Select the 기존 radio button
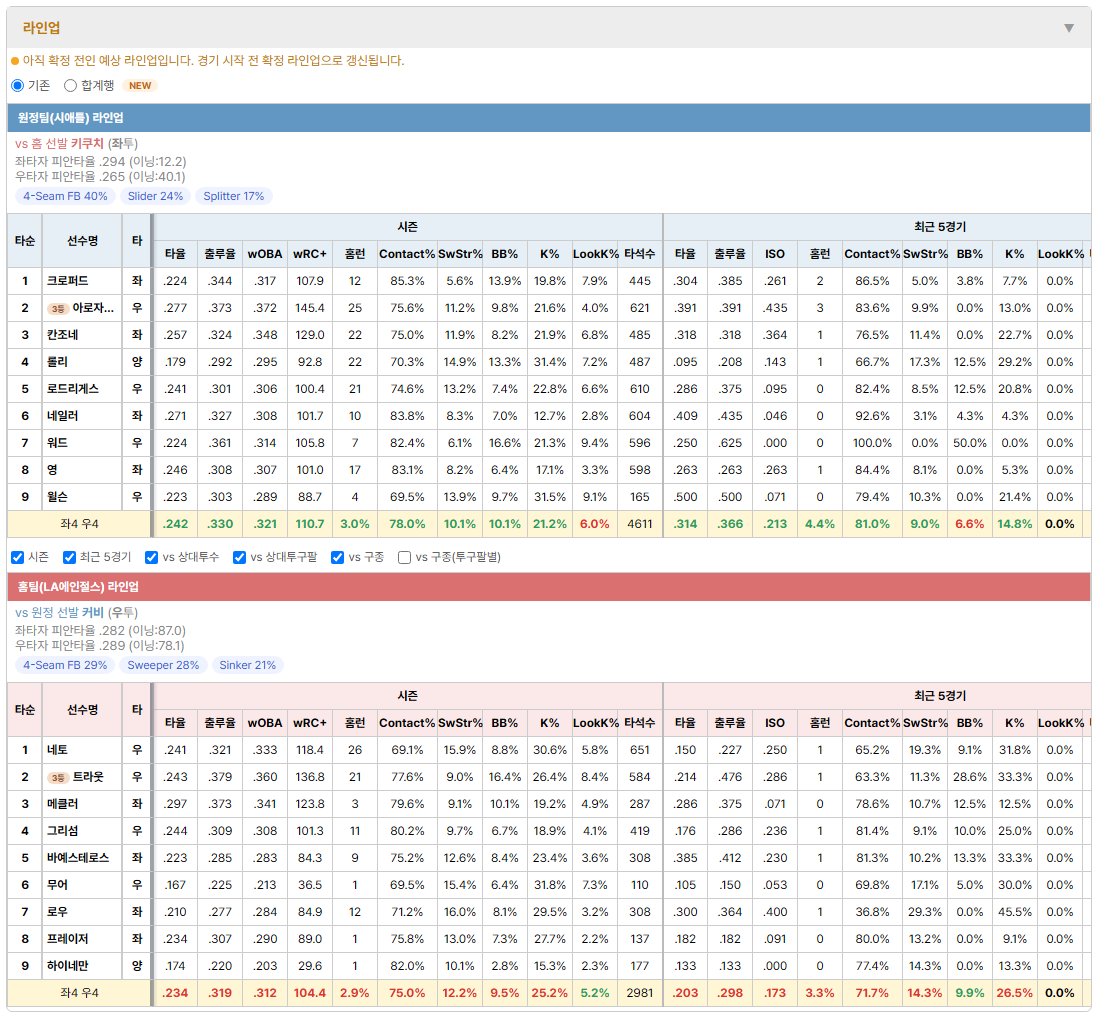The width and height of the screenshot is (1098, 1018). pos(18,85)
